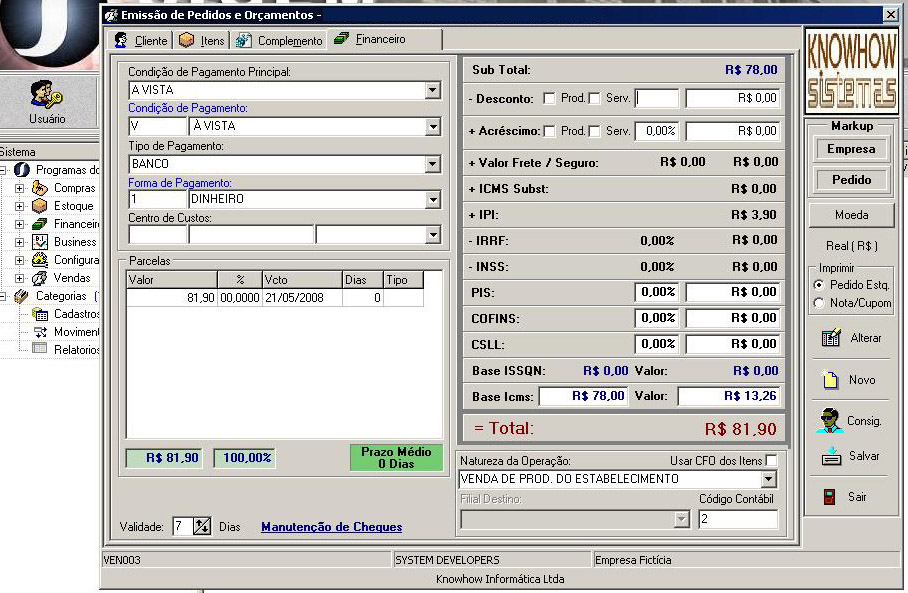Open Tipo de Pagamento dropdown
This screenshot has width=908, height=593.
[432, 163]
